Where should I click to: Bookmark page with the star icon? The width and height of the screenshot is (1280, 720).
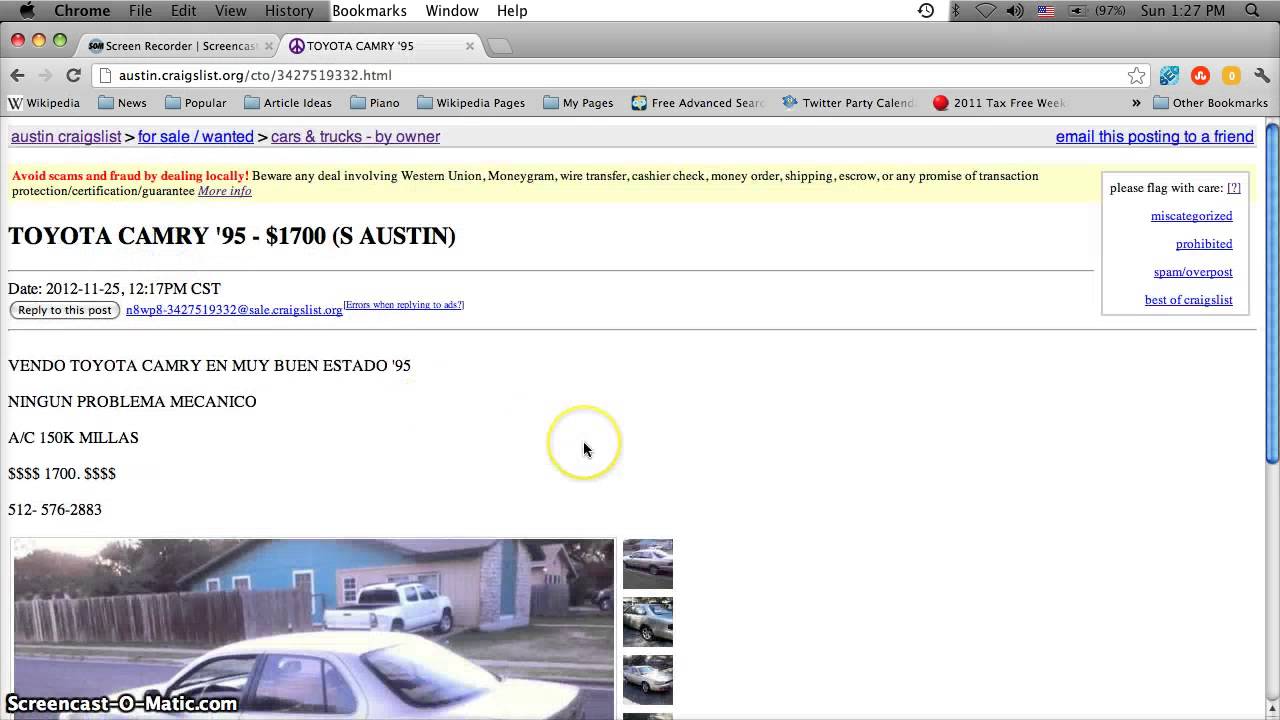(x=1136, y=75)
